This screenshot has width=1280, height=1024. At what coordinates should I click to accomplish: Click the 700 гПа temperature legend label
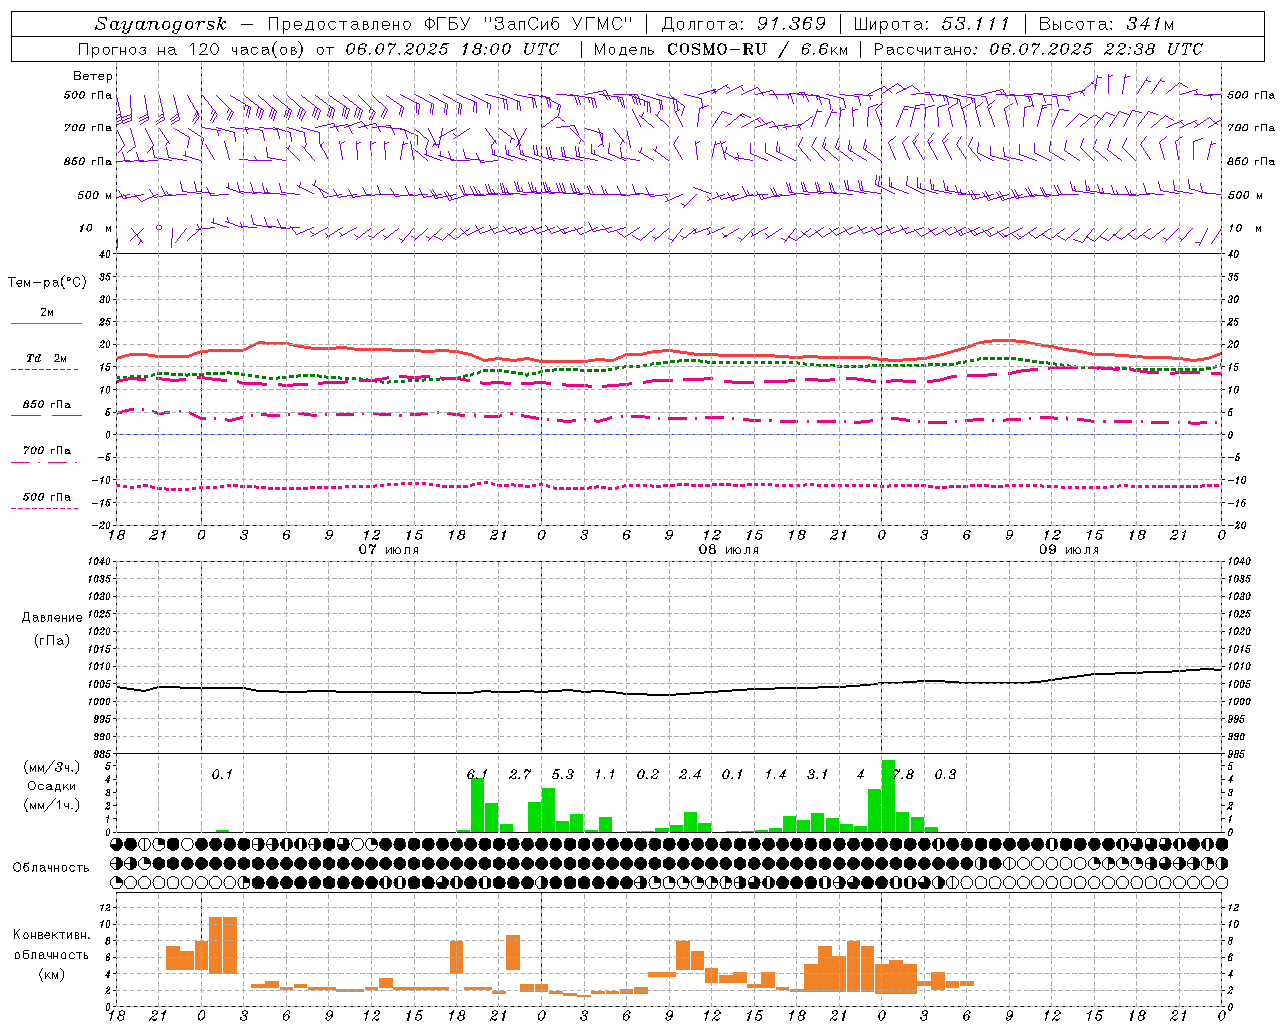47,451
